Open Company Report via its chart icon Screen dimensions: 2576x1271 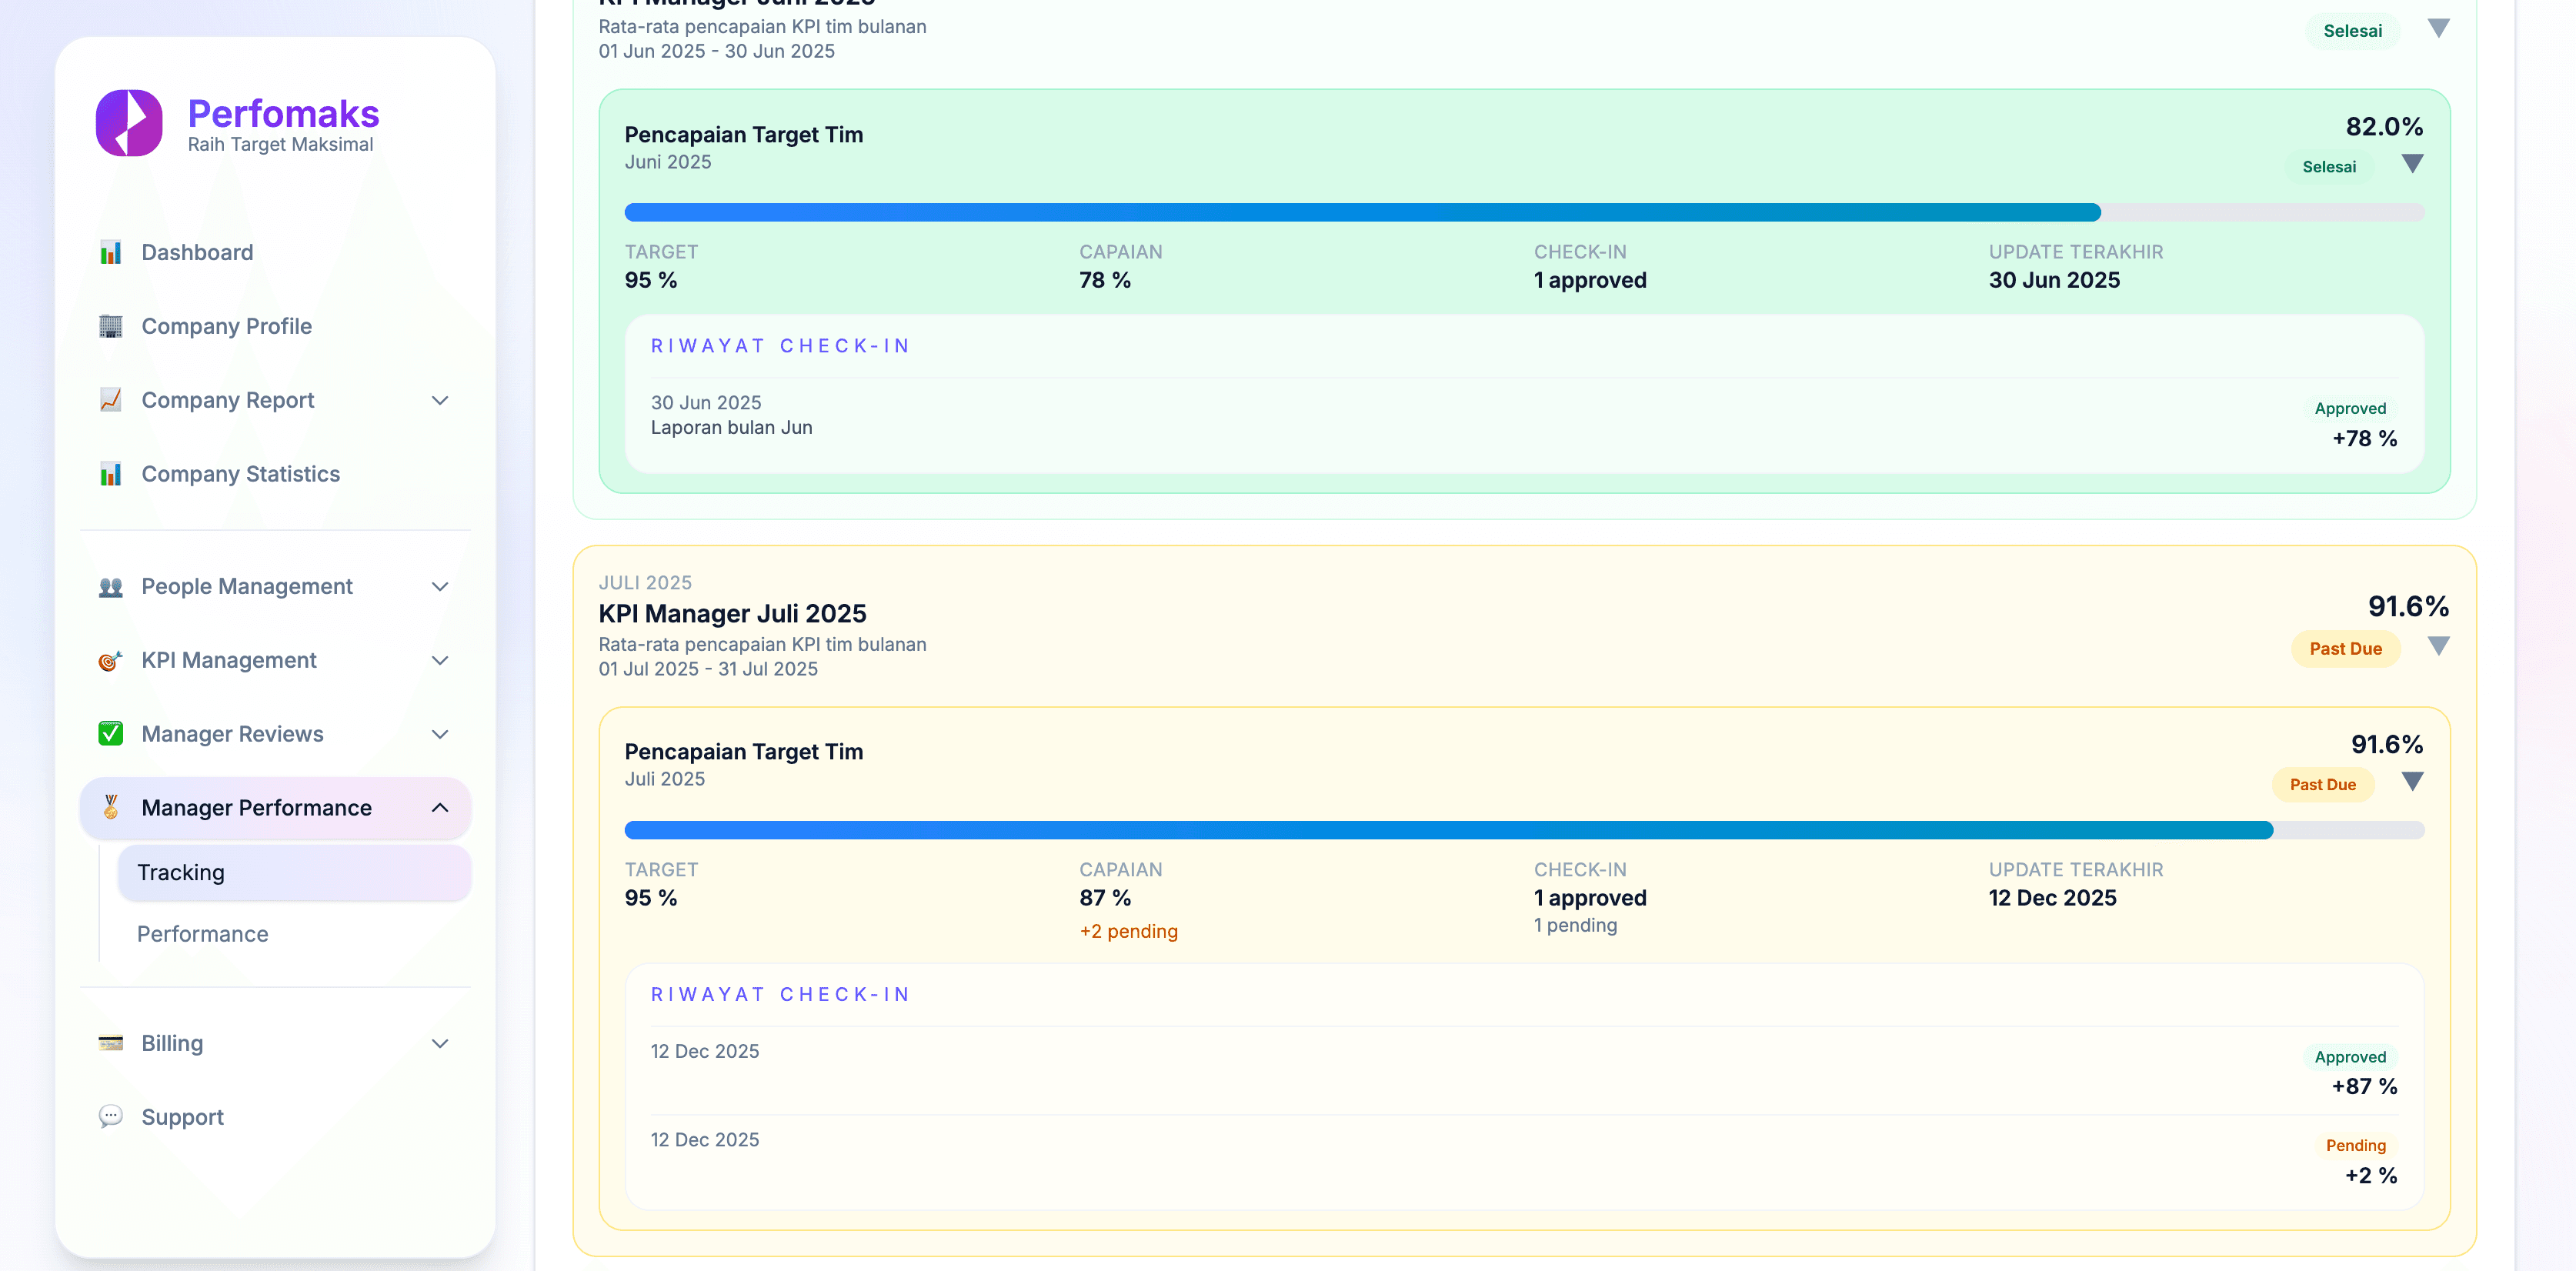click(110, 400)
